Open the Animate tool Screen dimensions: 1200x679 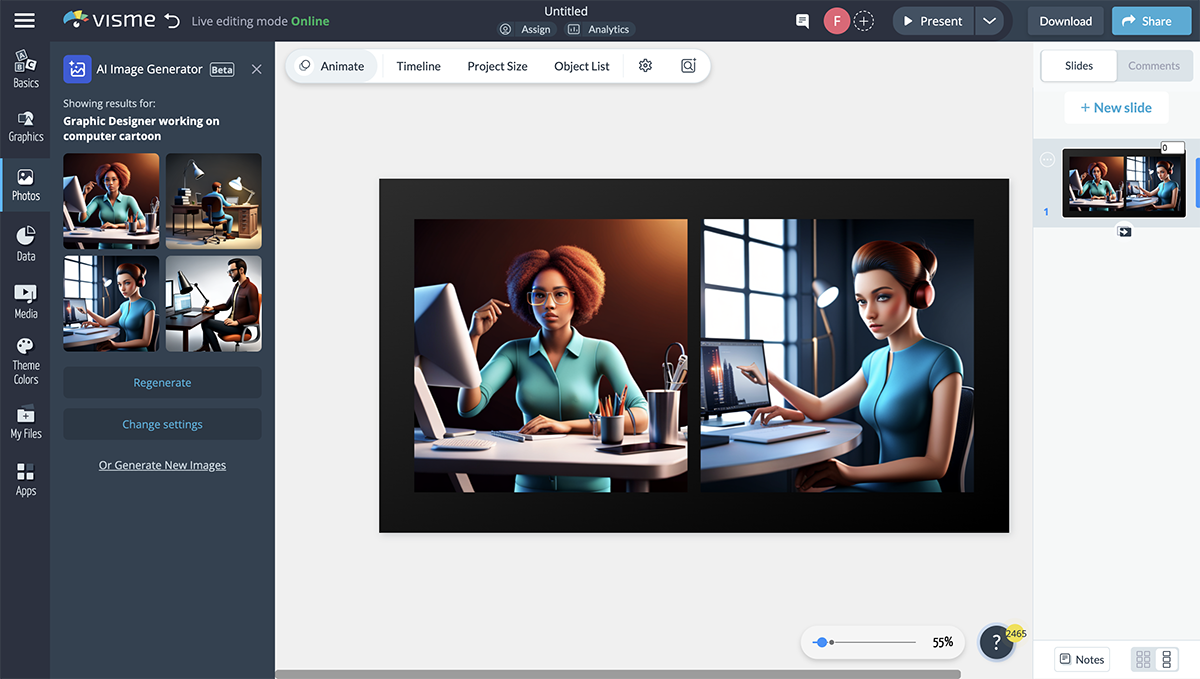pyautogui.click(x=332, y=66)
